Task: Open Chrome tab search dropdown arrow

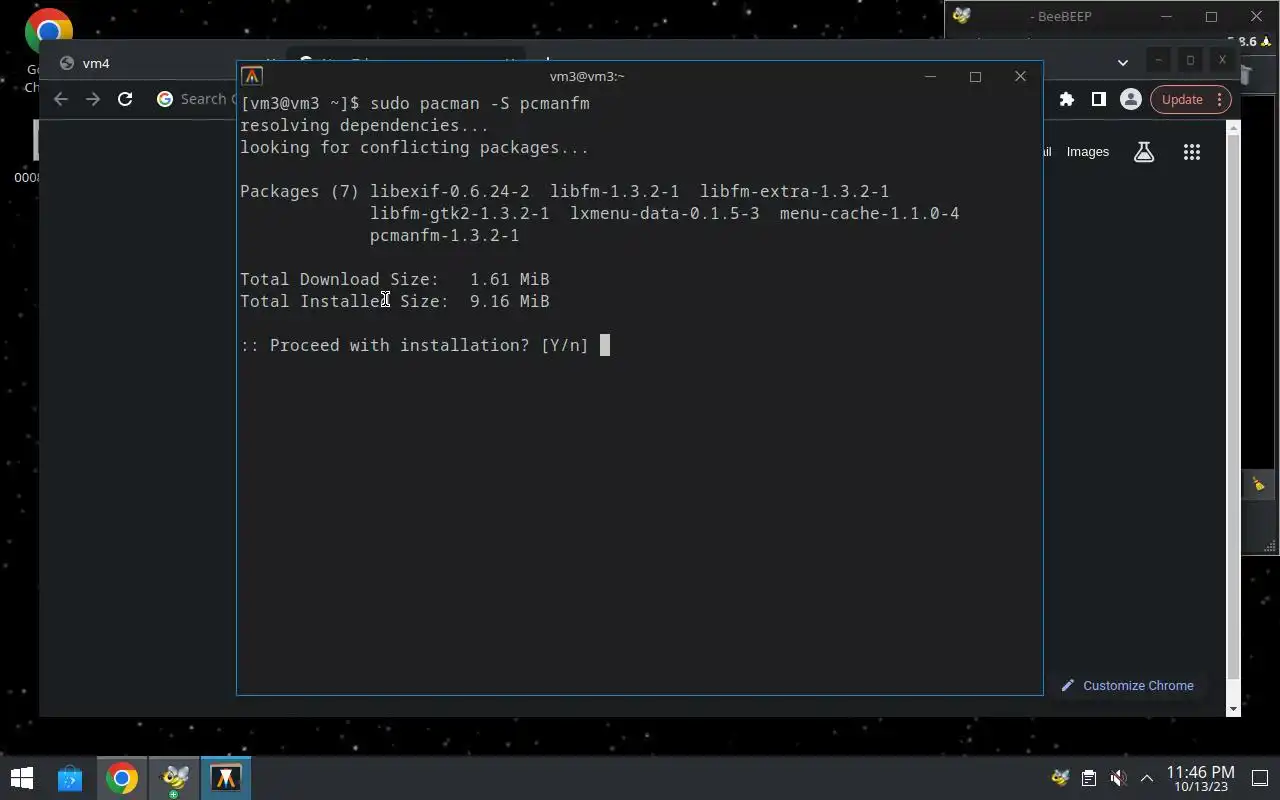Action: [1122, 62]
